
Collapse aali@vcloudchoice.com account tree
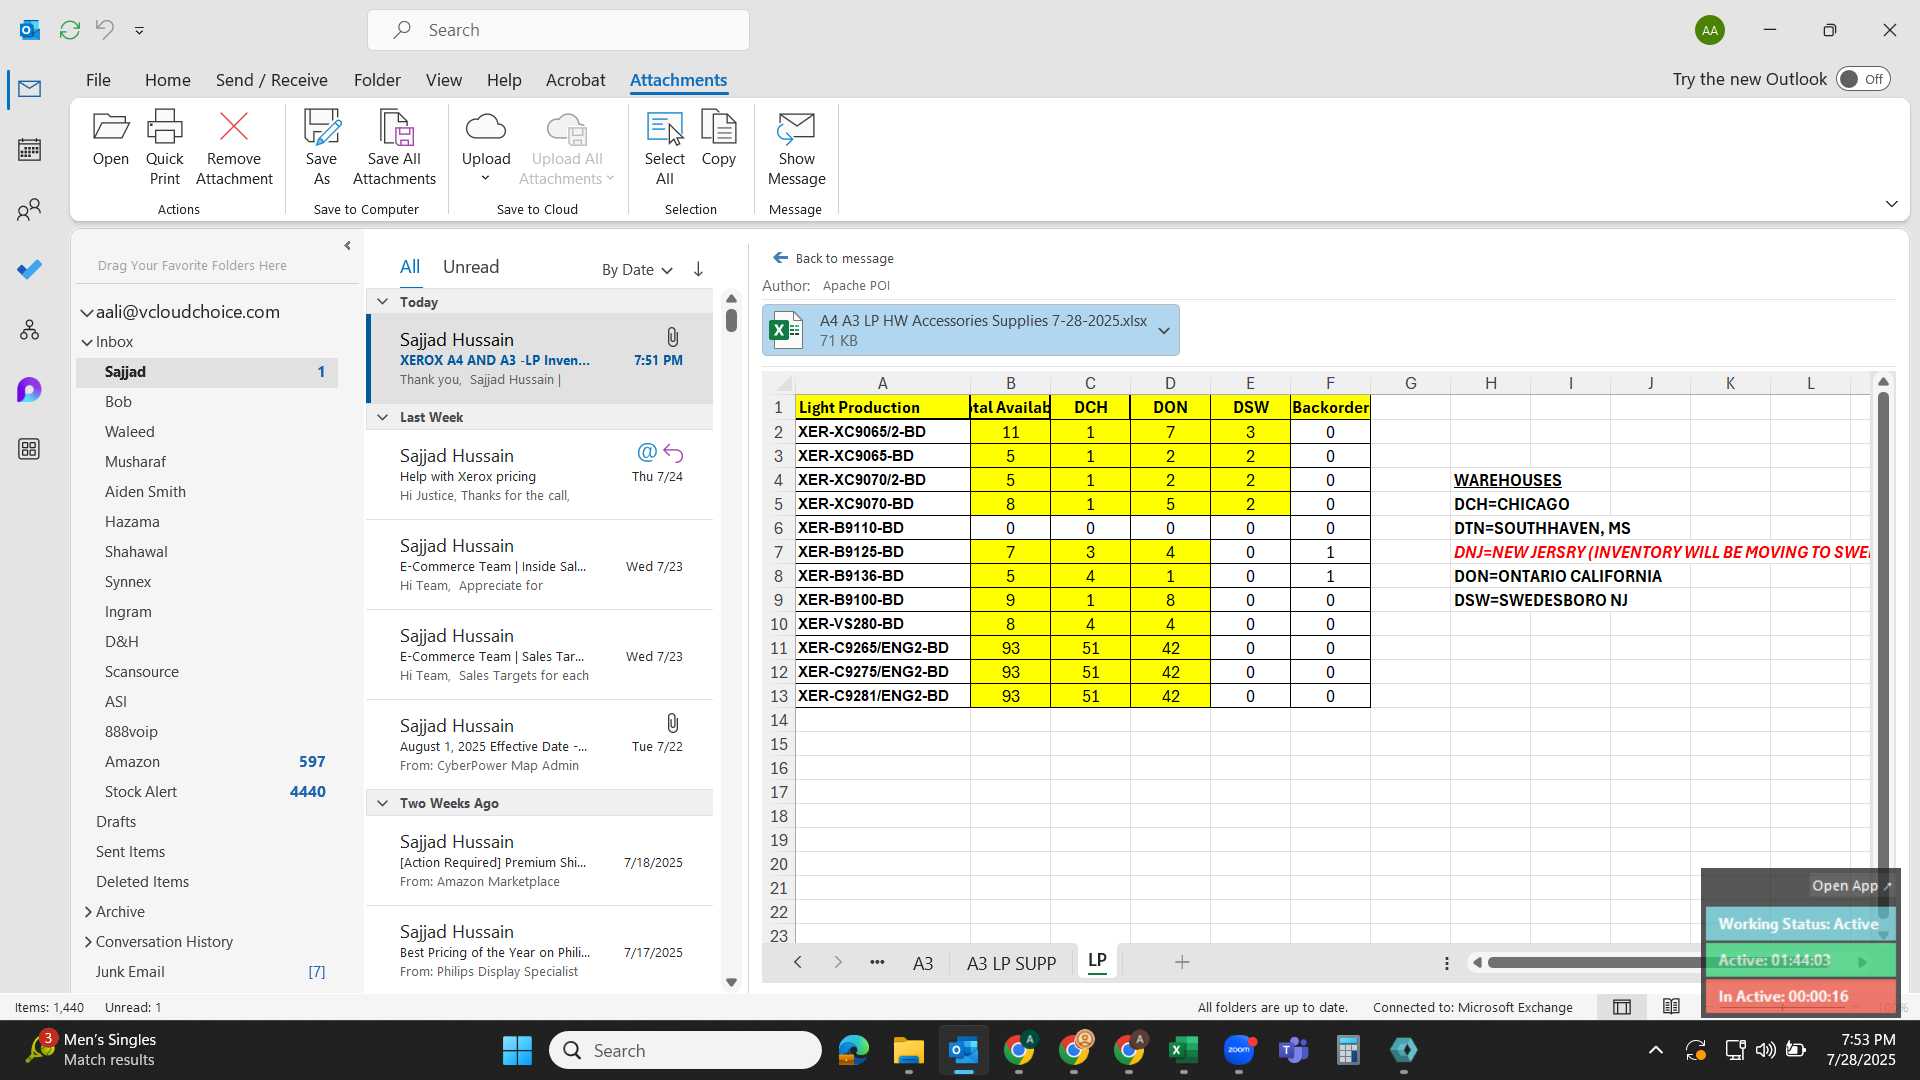click(x=87, y=313)
